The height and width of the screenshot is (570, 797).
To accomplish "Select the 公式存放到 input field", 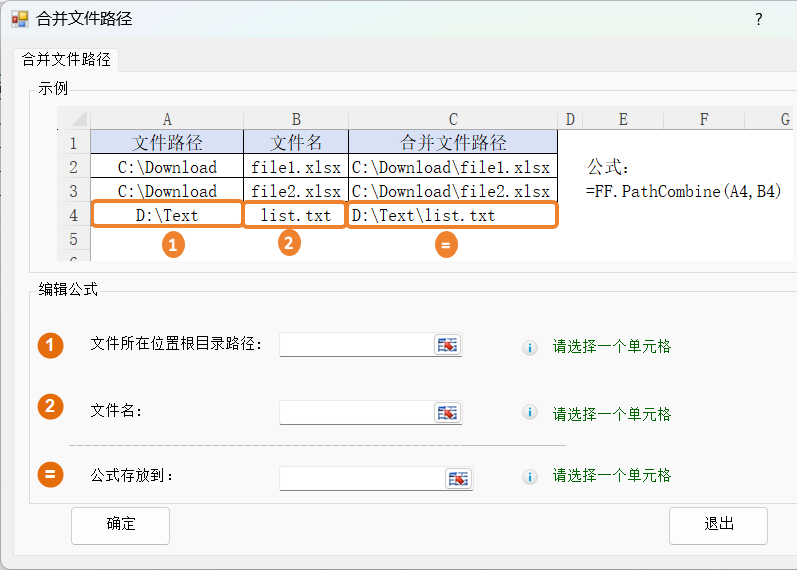I will [x=361, y=479].
